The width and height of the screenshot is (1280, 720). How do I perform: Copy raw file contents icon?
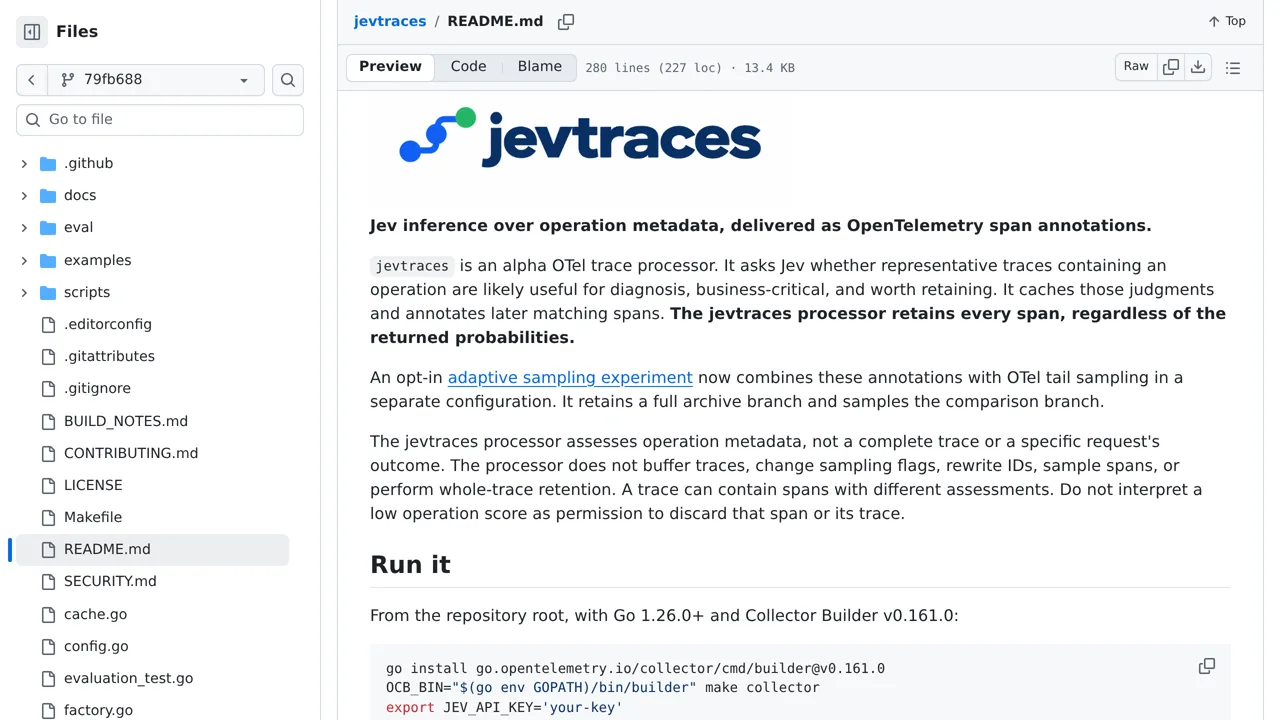[x=1171, y=67]
